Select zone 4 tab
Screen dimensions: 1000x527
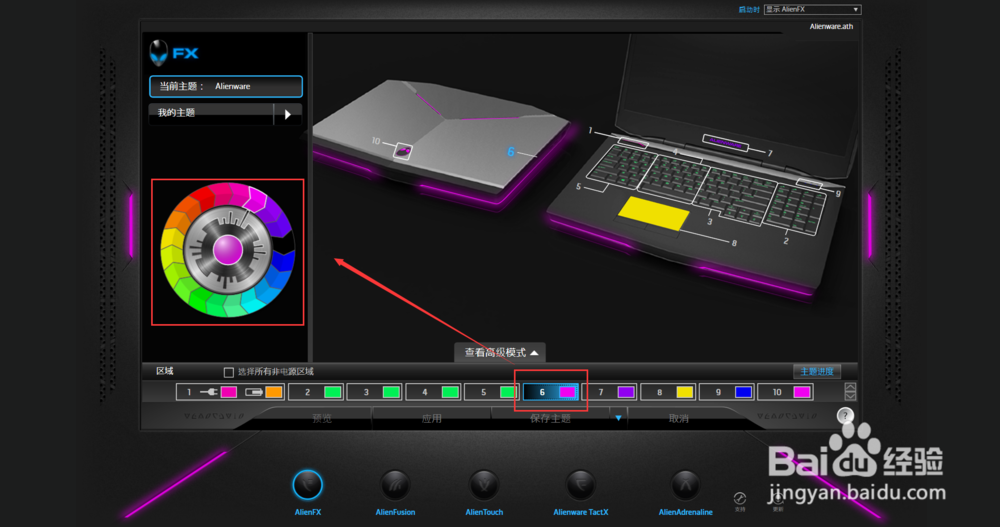432,392
